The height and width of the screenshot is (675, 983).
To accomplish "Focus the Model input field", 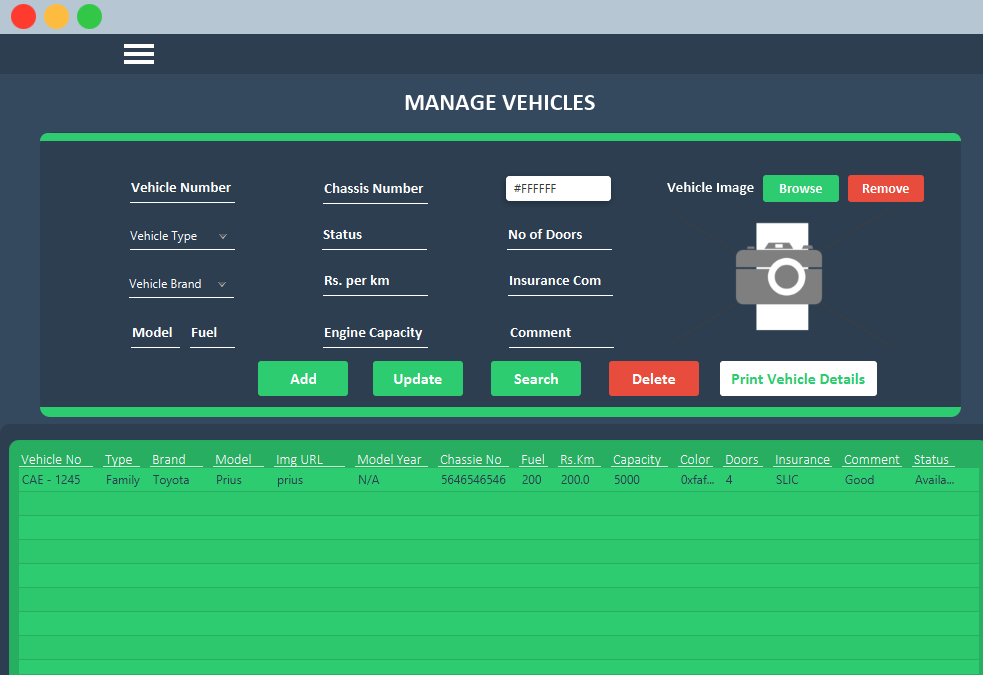I will pos(155,333).
